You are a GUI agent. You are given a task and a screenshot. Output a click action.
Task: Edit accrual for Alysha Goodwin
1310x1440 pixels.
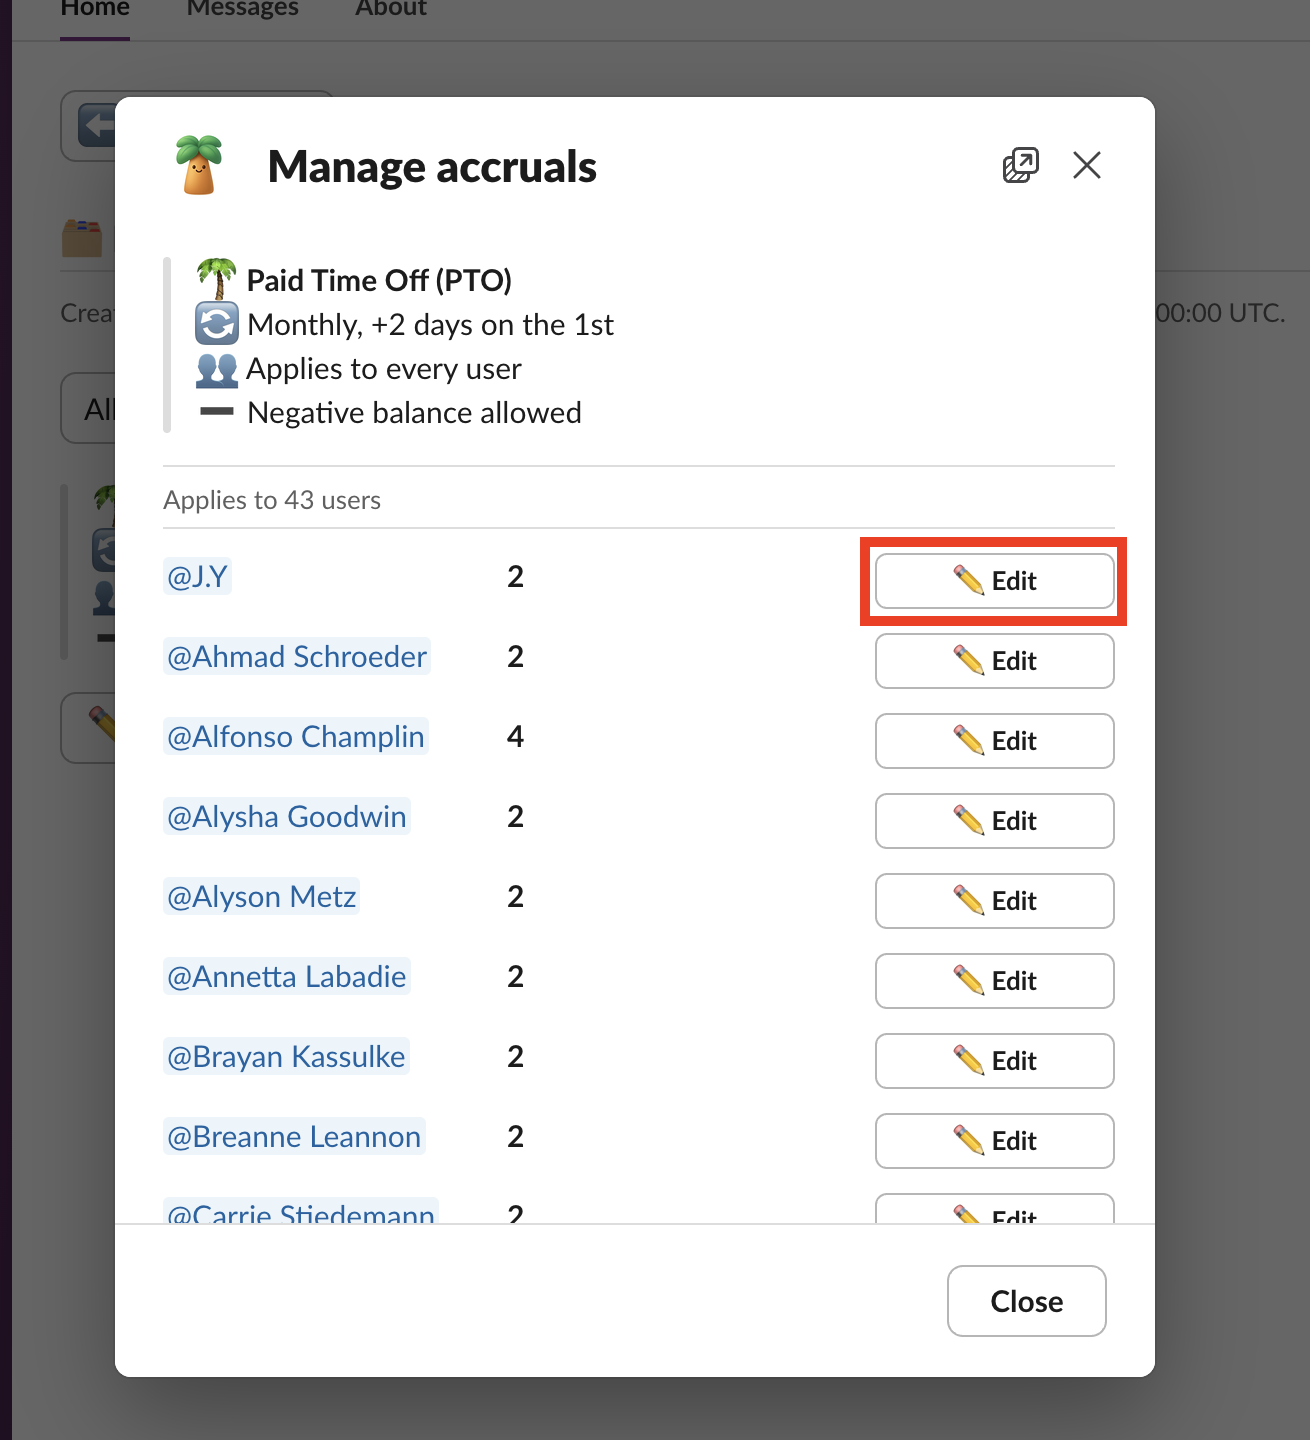click(x=994, y=821)
